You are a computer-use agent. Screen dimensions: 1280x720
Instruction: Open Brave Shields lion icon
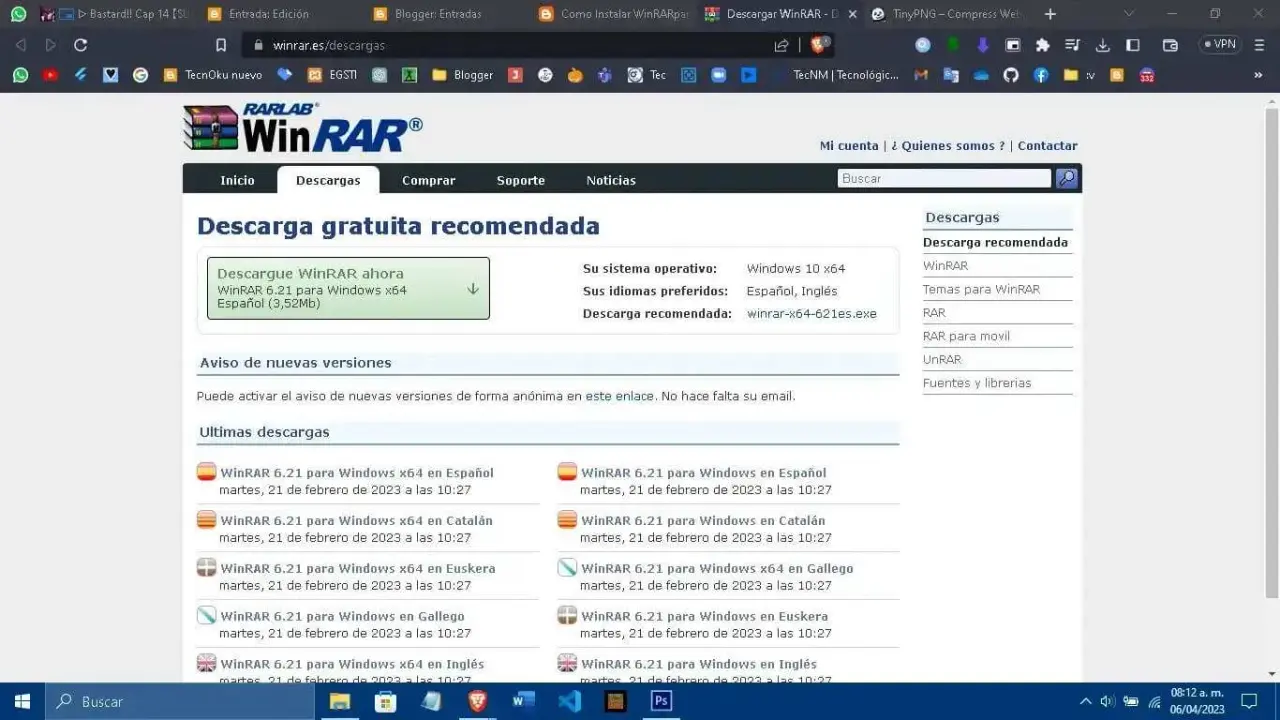click(x=819, y=45)
